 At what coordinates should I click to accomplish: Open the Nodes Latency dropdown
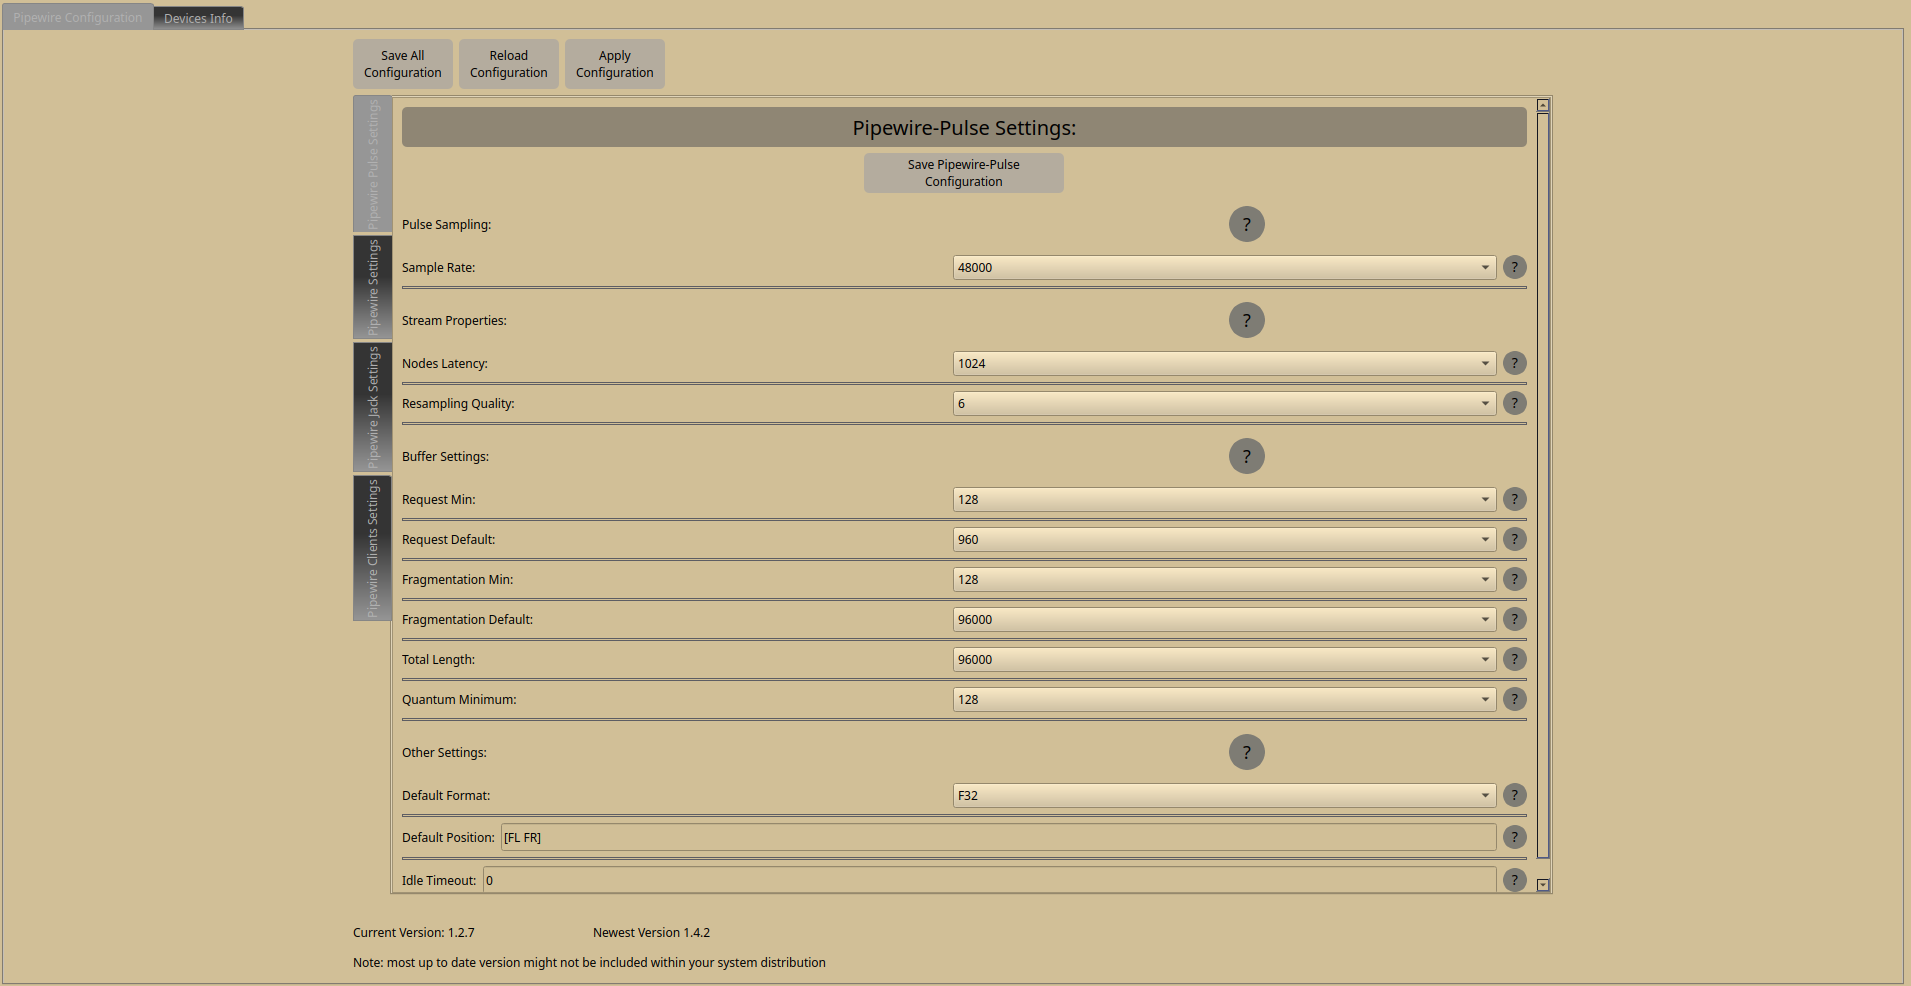click(1224, 363)
